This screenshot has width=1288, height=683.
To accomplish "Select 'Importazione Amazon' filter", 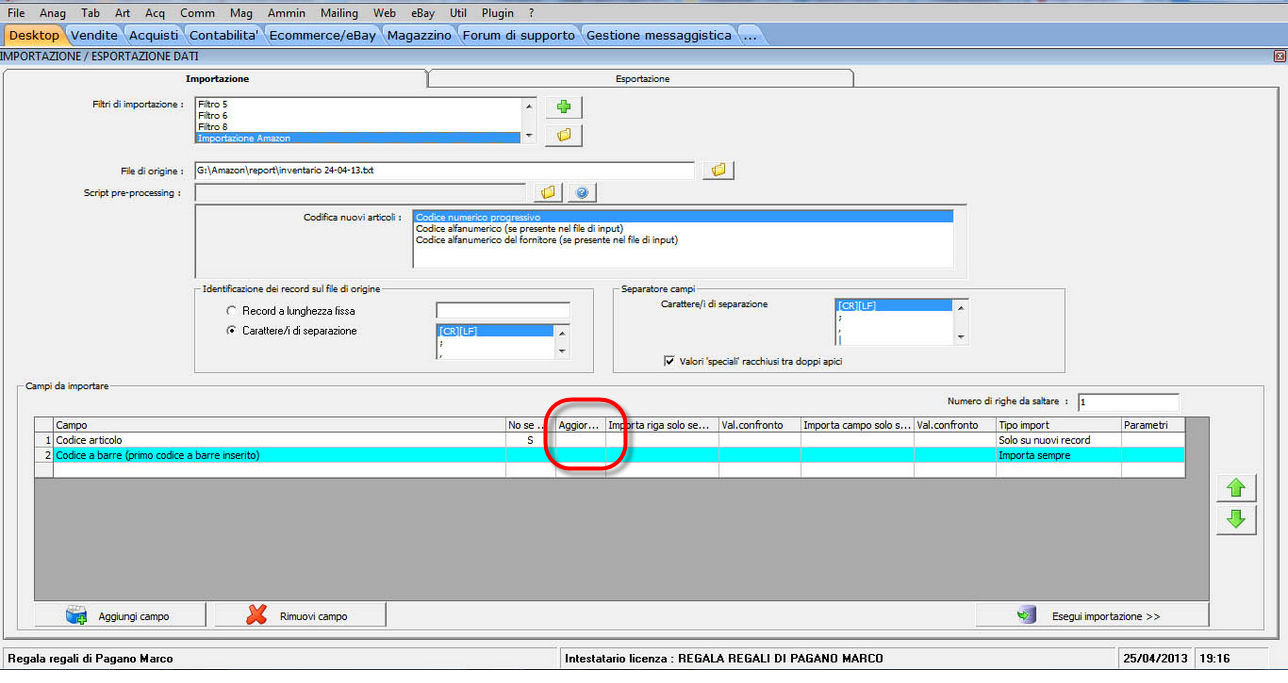I will click(x=358, y=138).
